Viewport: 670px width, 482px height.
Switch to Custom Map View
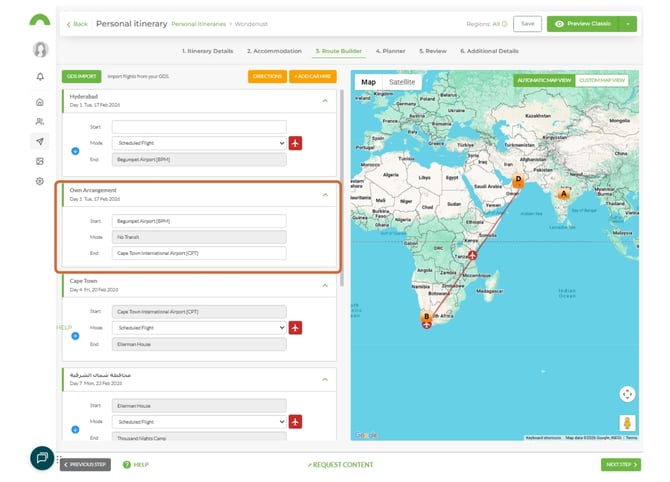(x=602, y=80)
